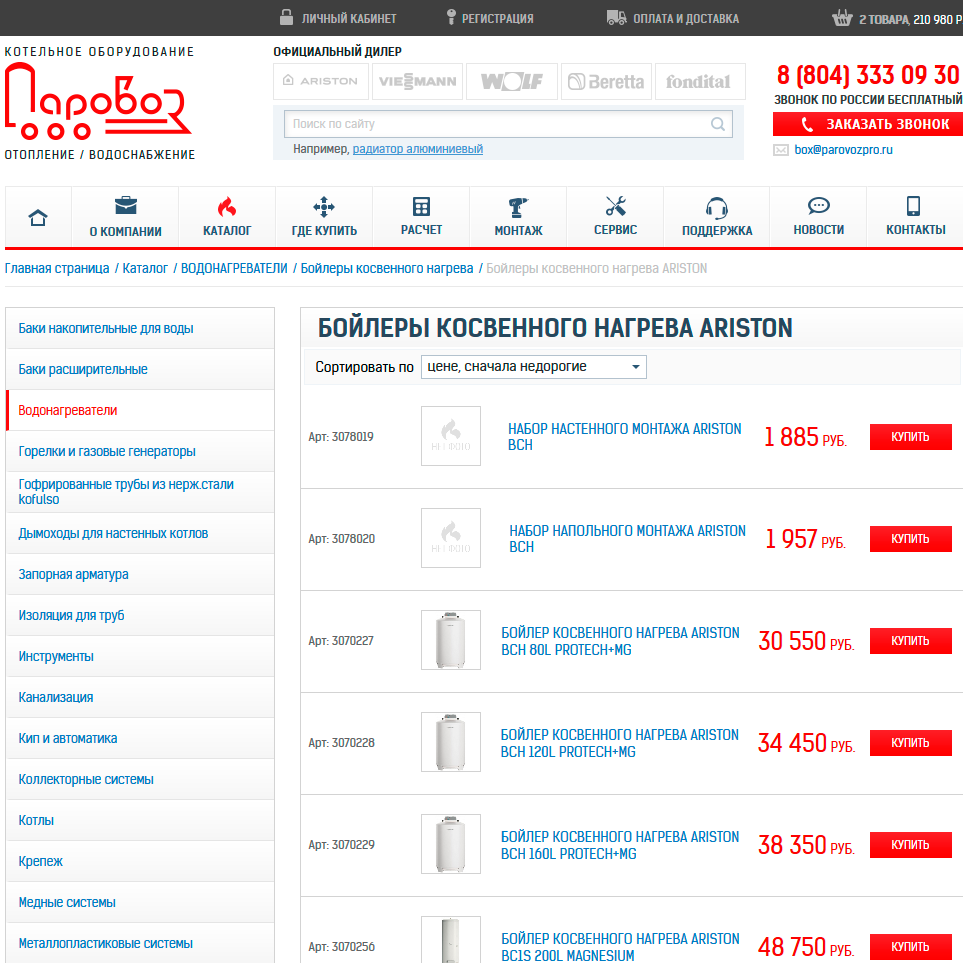Open the Личный кабинет link
963x963 pixels.
pos(349,18)
